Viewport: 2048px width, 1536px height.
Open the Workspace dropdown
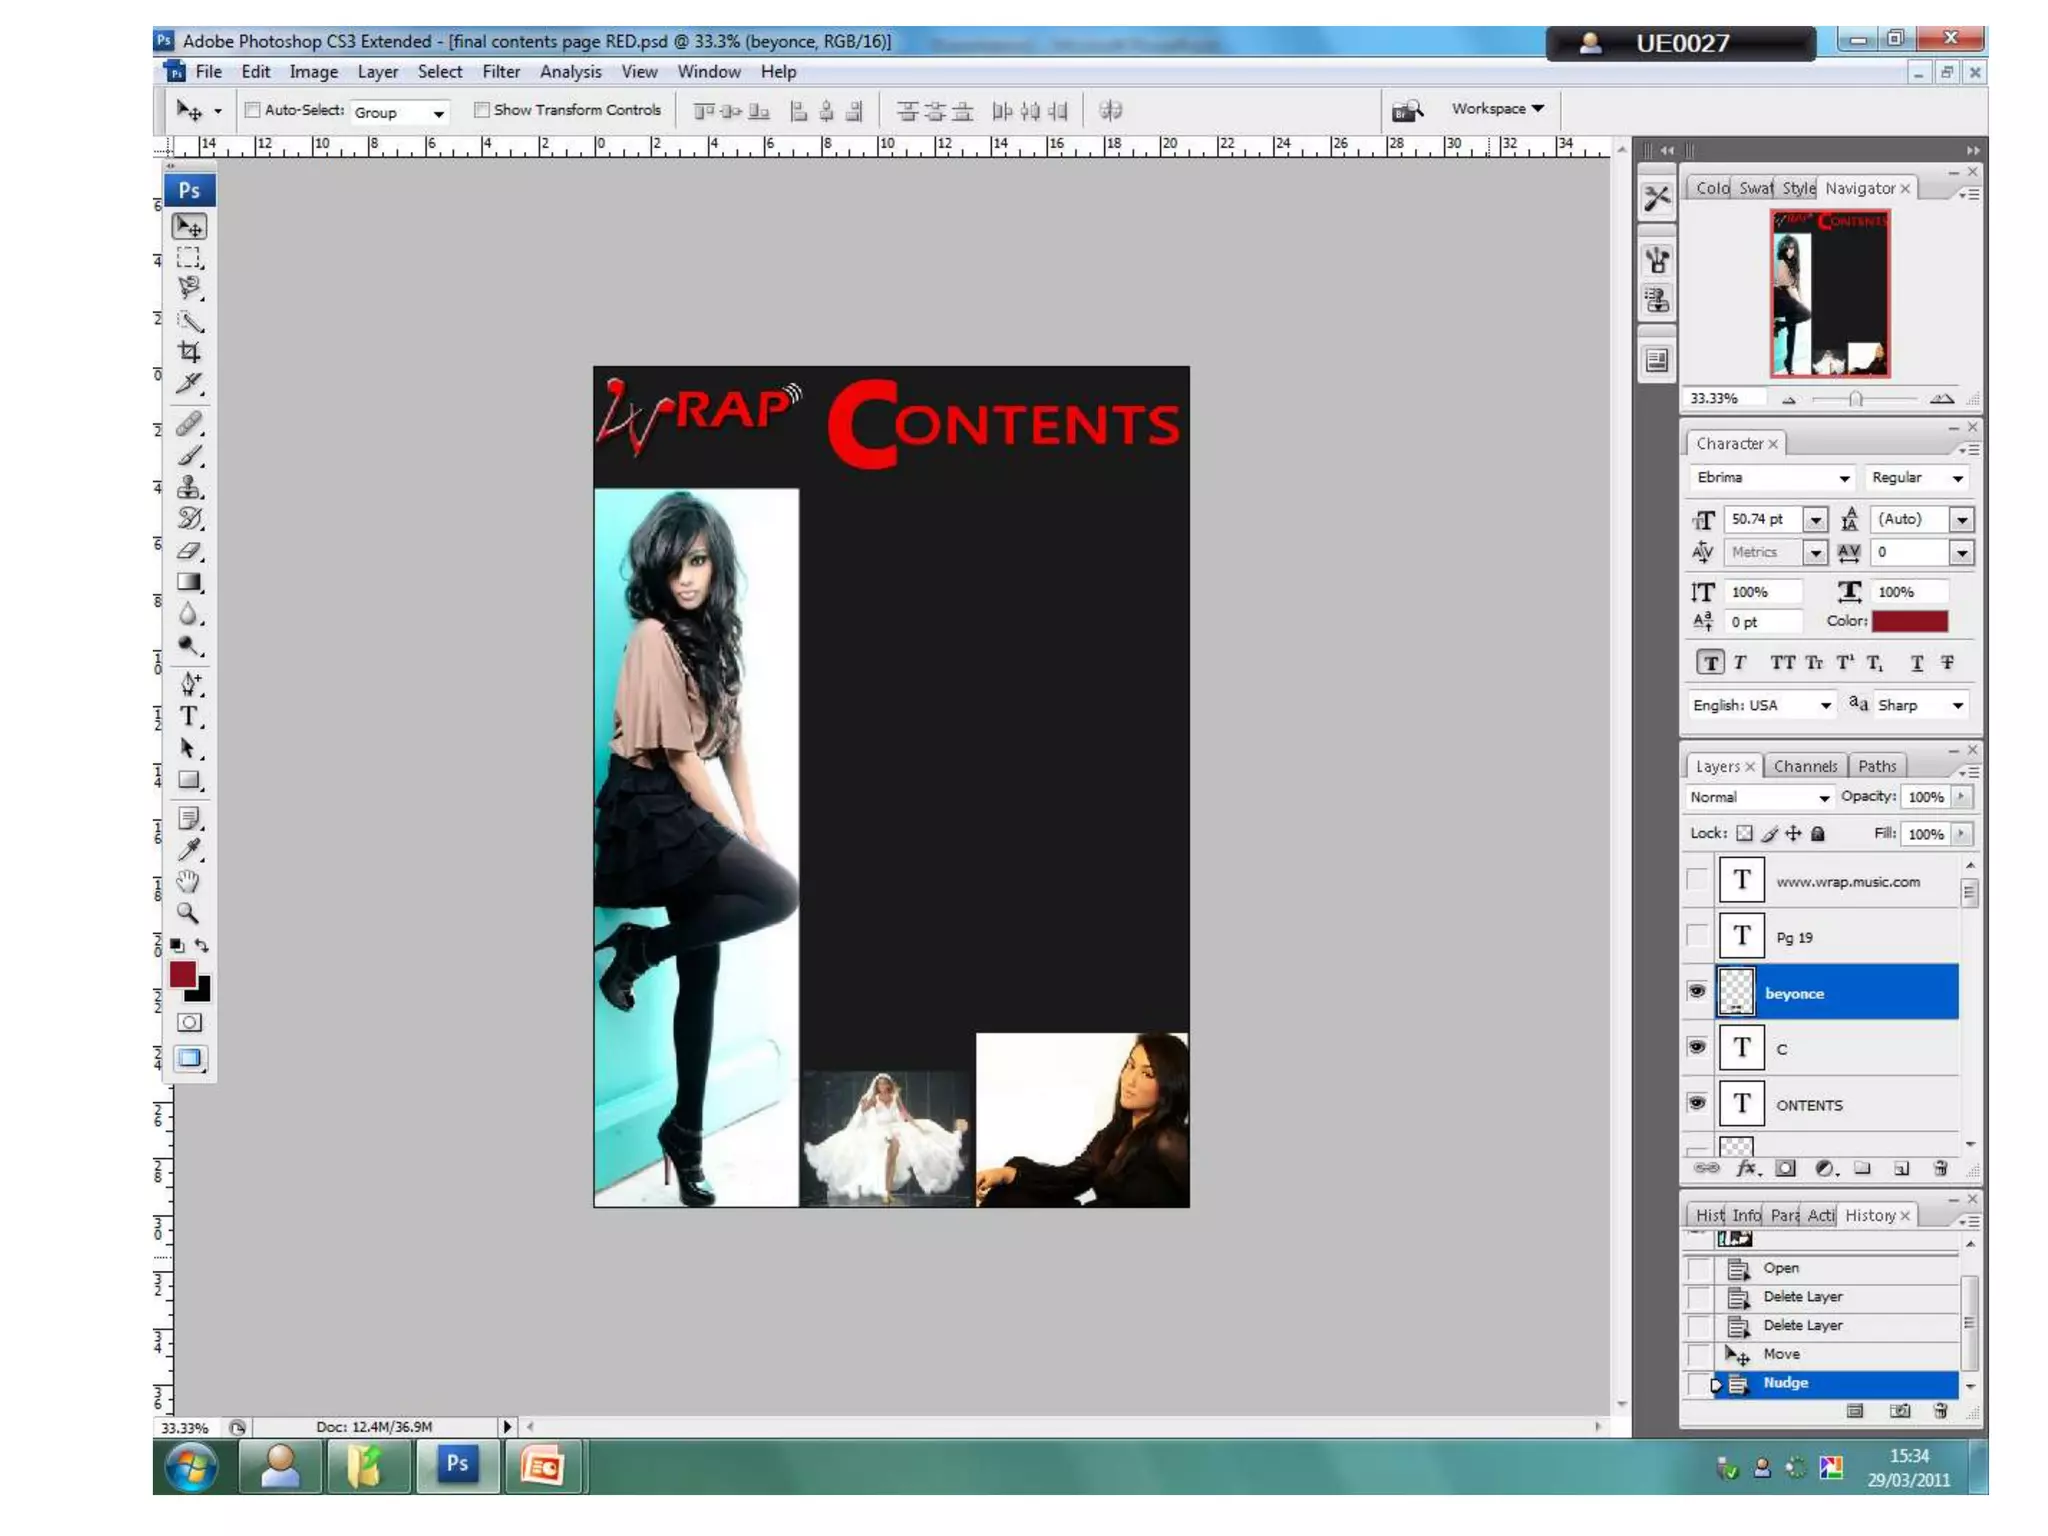pos(1498,108)
